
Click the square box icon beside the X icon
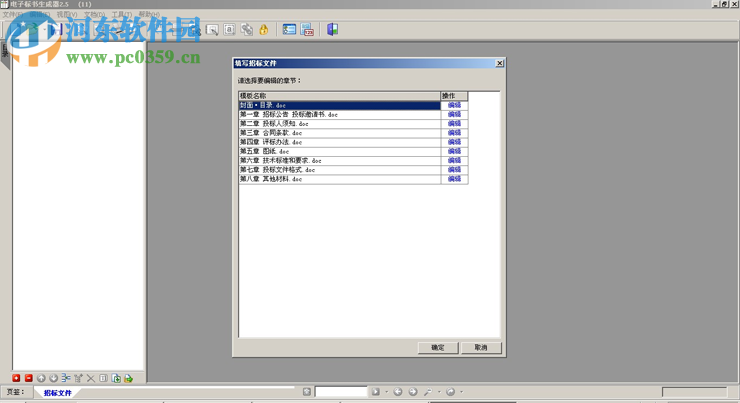click(x=103, y=378)
